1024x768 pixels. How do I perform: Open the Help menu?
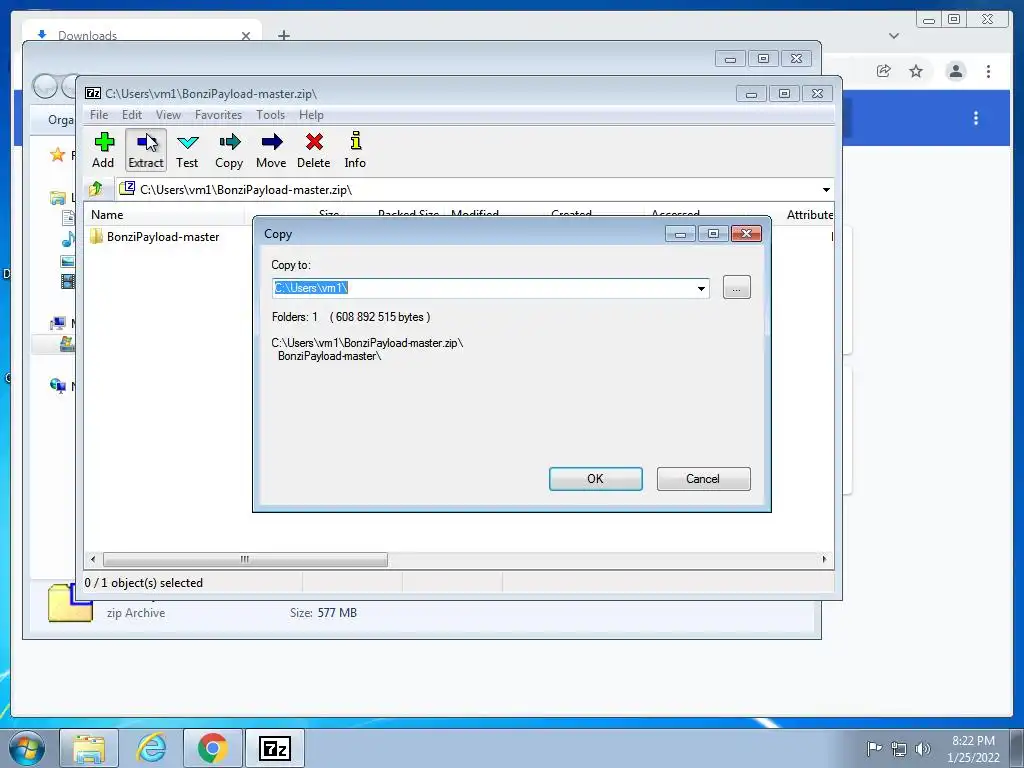[x=312, y=115]
